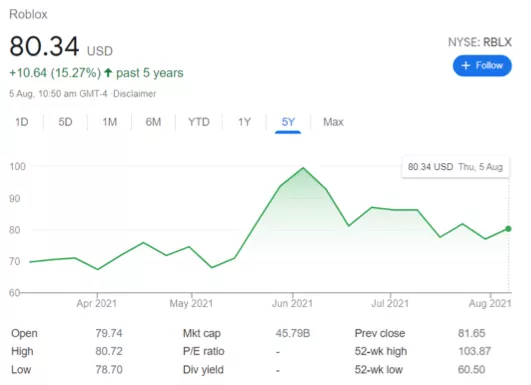Click the Apr 2021 axis label
The width and height of the screenshot is (531, 385).
tap(97, 303)
